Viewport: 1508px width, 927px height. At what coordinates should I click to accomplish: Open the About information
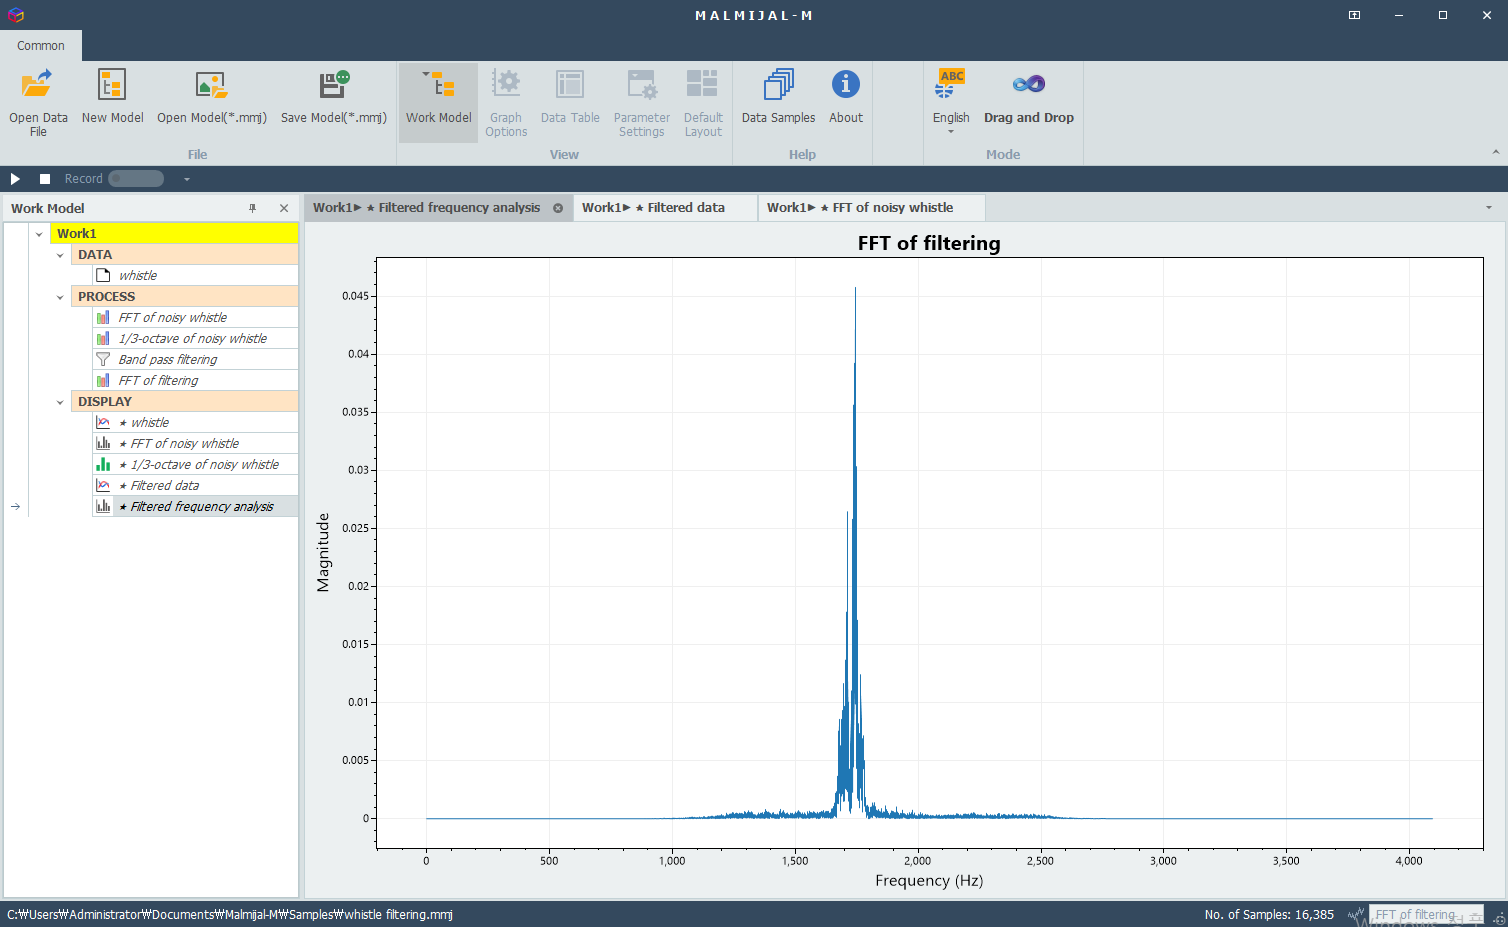(845, 98)
